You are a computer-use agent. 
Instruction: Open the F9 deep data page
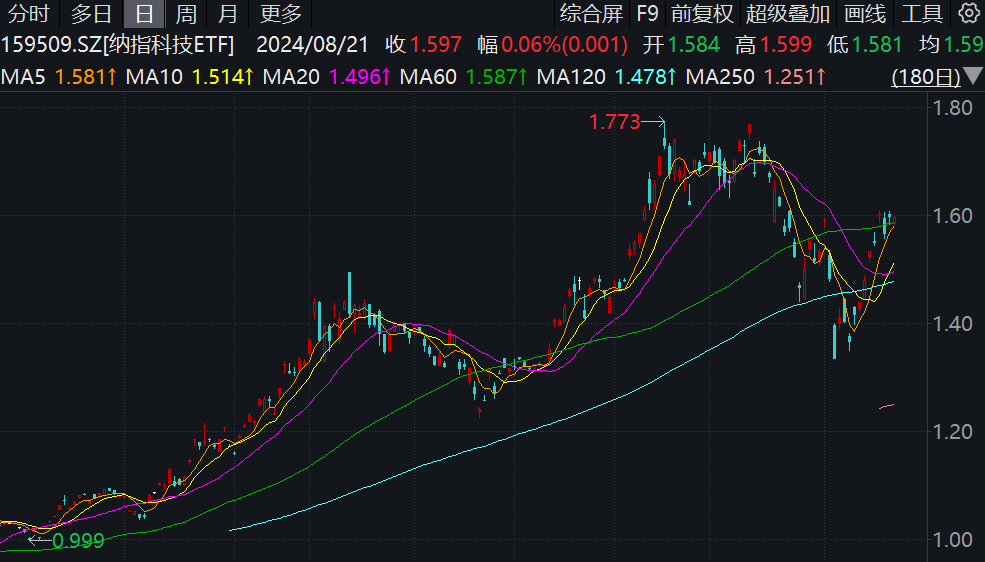(x=647, y=13)
